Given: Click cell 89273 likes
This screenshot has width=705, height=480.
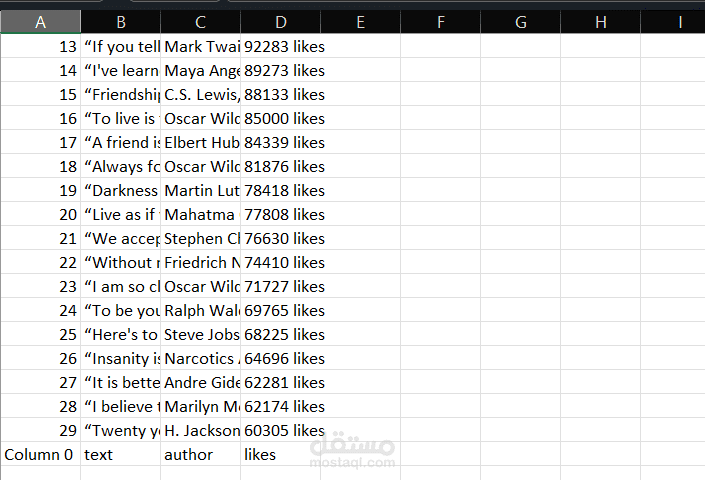Looking at the screenshot, I should tap(281, 70).
